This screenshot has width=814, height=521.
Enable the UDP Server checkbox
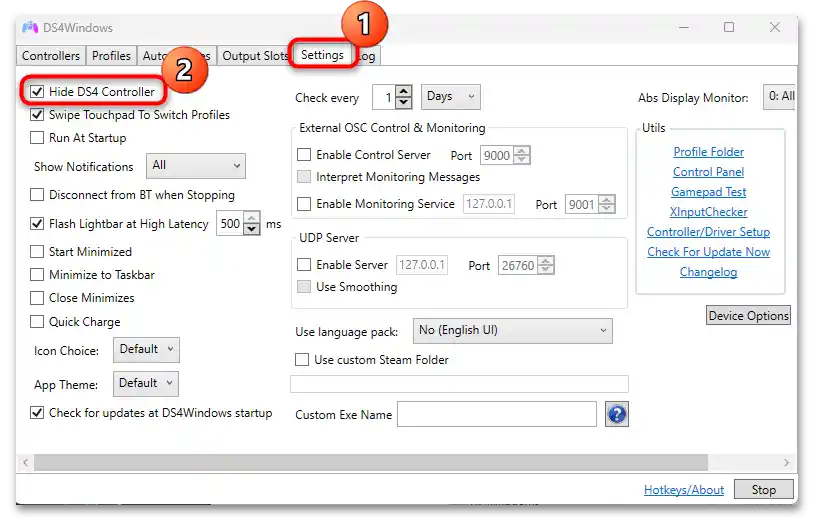point(304,265)
